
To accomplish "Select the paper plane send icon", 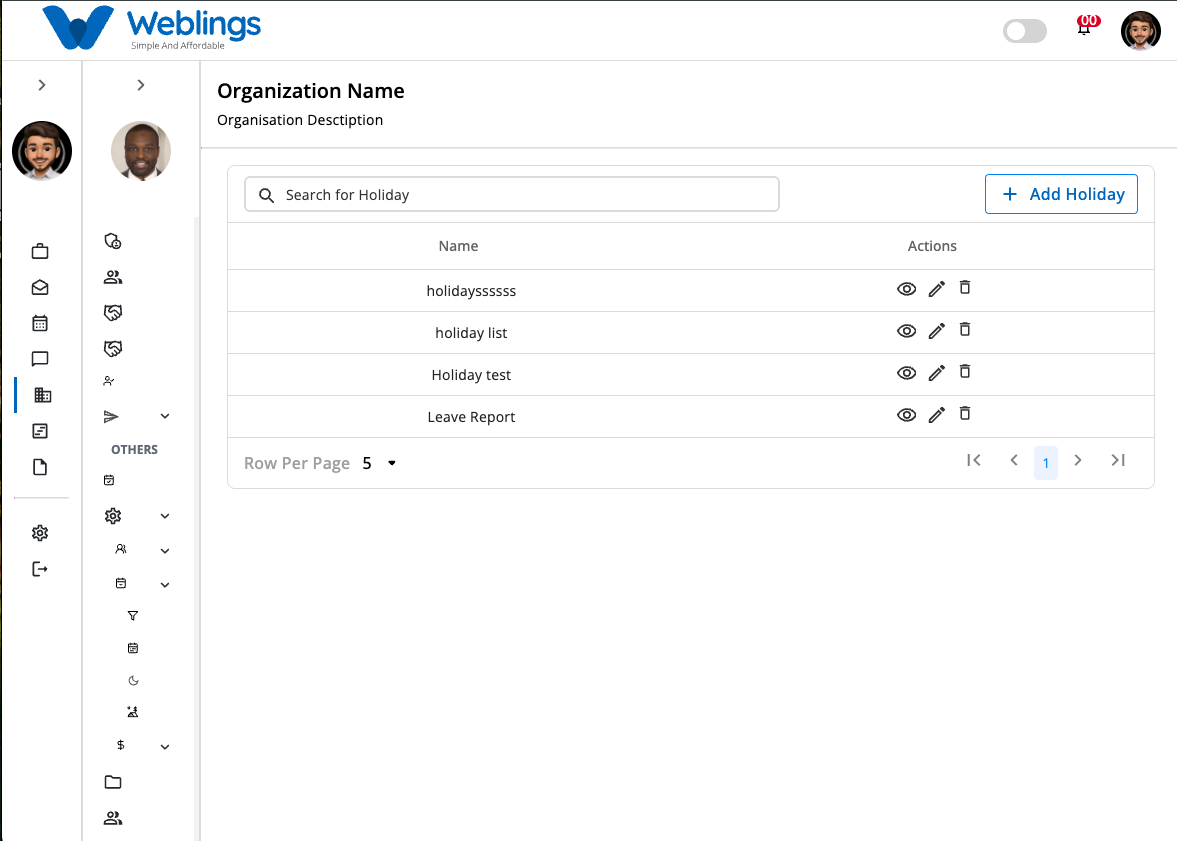I will click(111, 417).
